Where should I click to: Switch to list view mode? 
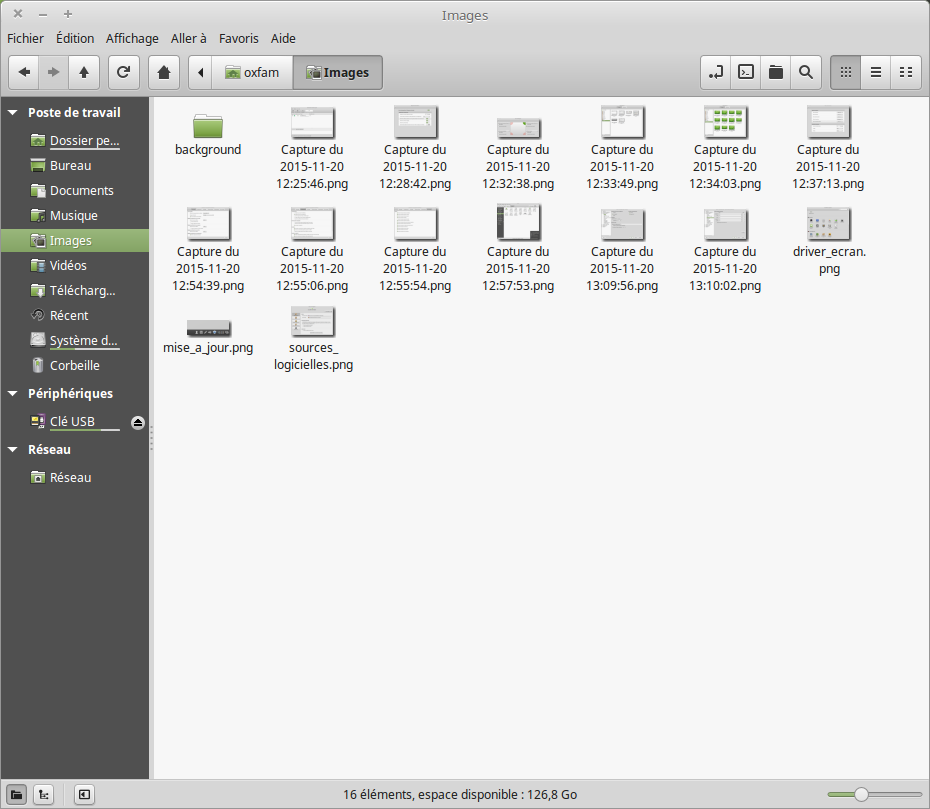tap(875, 72)
